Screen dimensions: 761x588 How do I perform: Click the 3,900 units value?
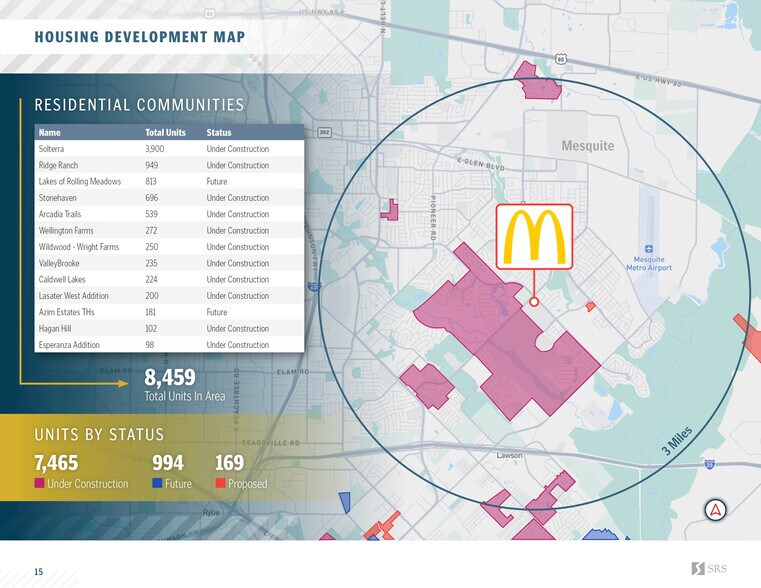tap(154, 149)
